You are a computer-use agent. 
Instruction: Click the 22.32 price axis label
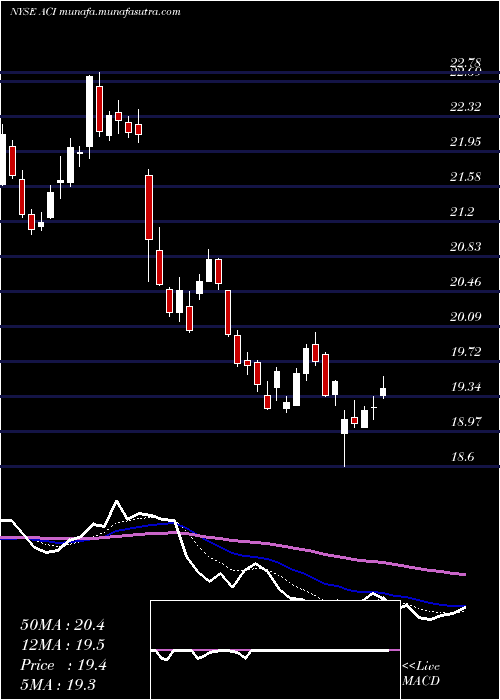click(468, 106)
